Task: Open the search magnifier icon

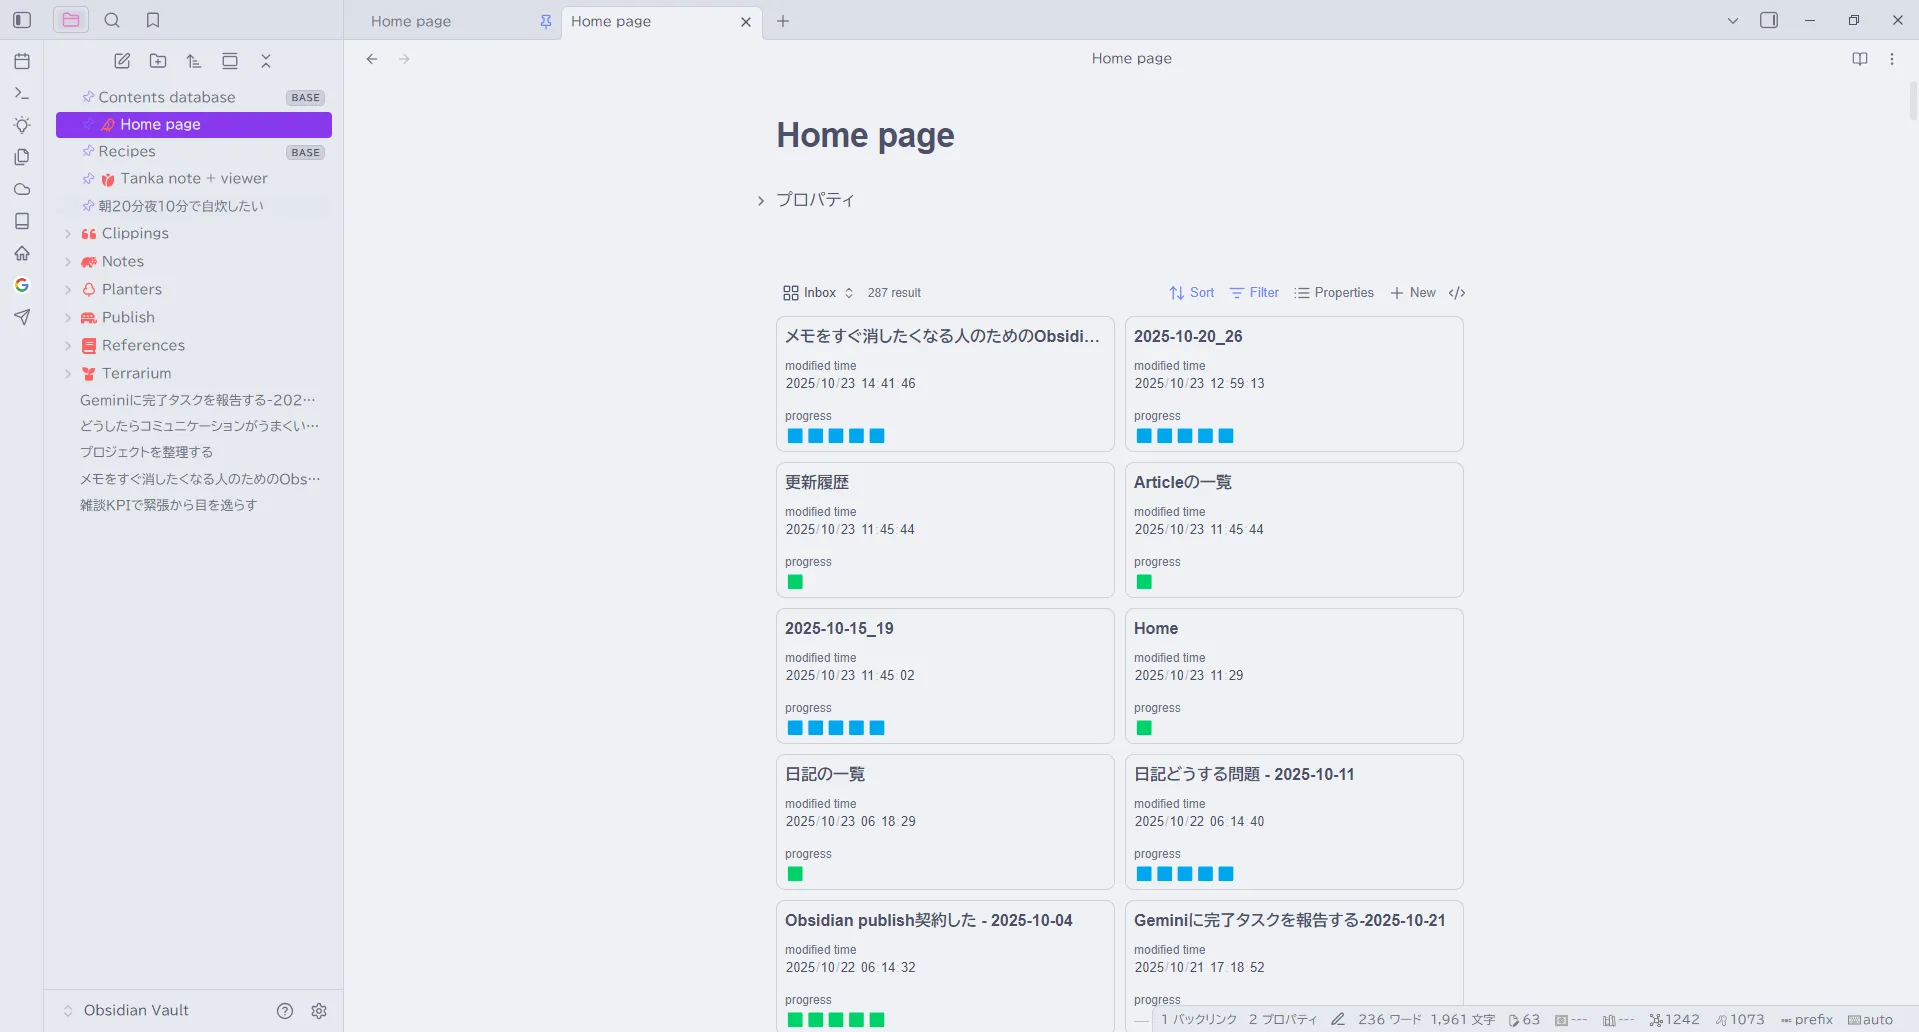Action: [112, 20]
